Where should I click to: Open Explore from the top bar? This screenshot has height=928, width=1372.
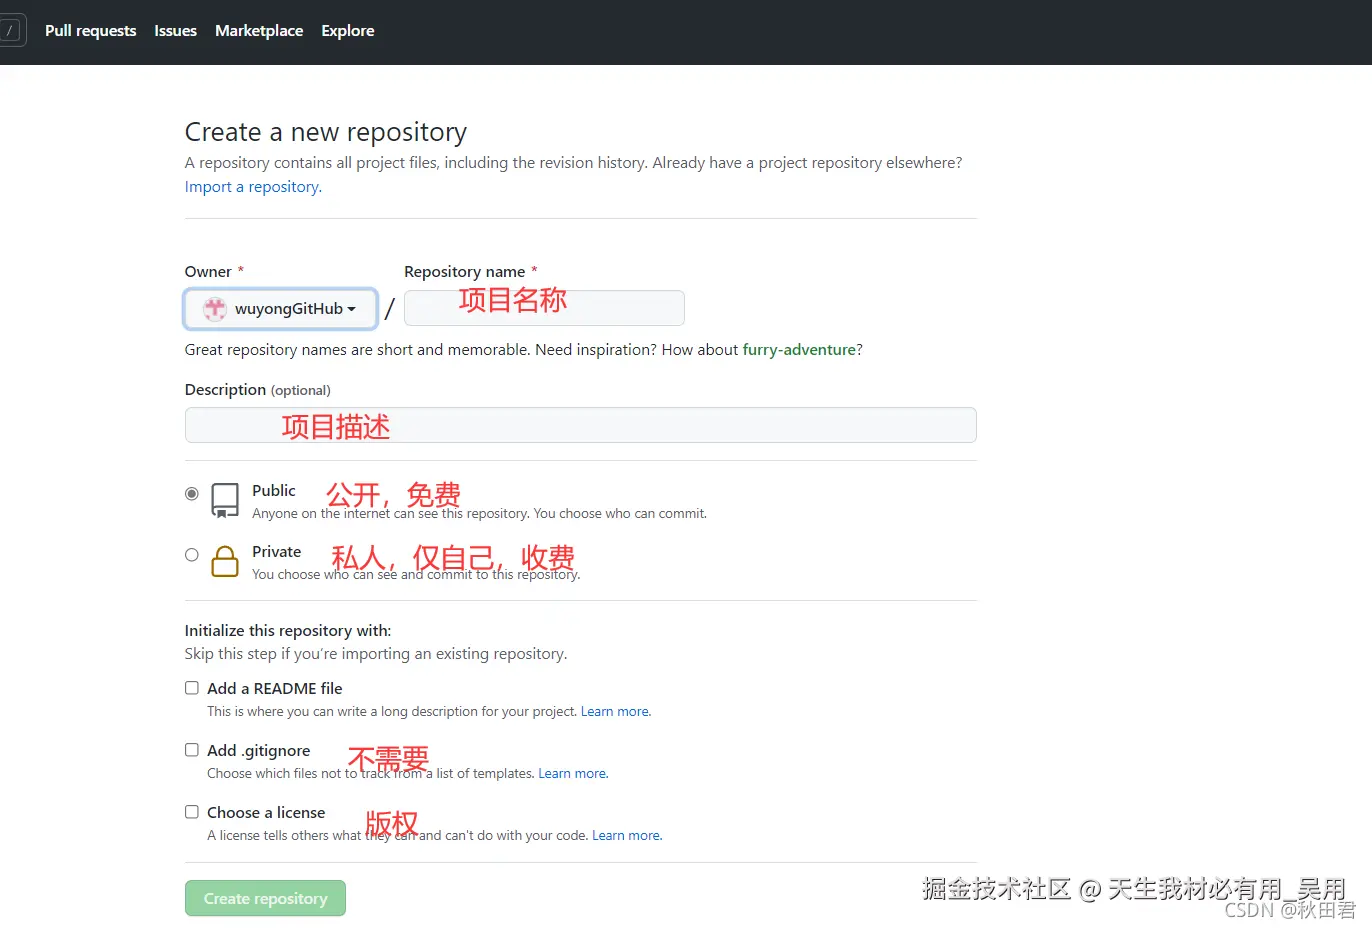tap(347, 30)
